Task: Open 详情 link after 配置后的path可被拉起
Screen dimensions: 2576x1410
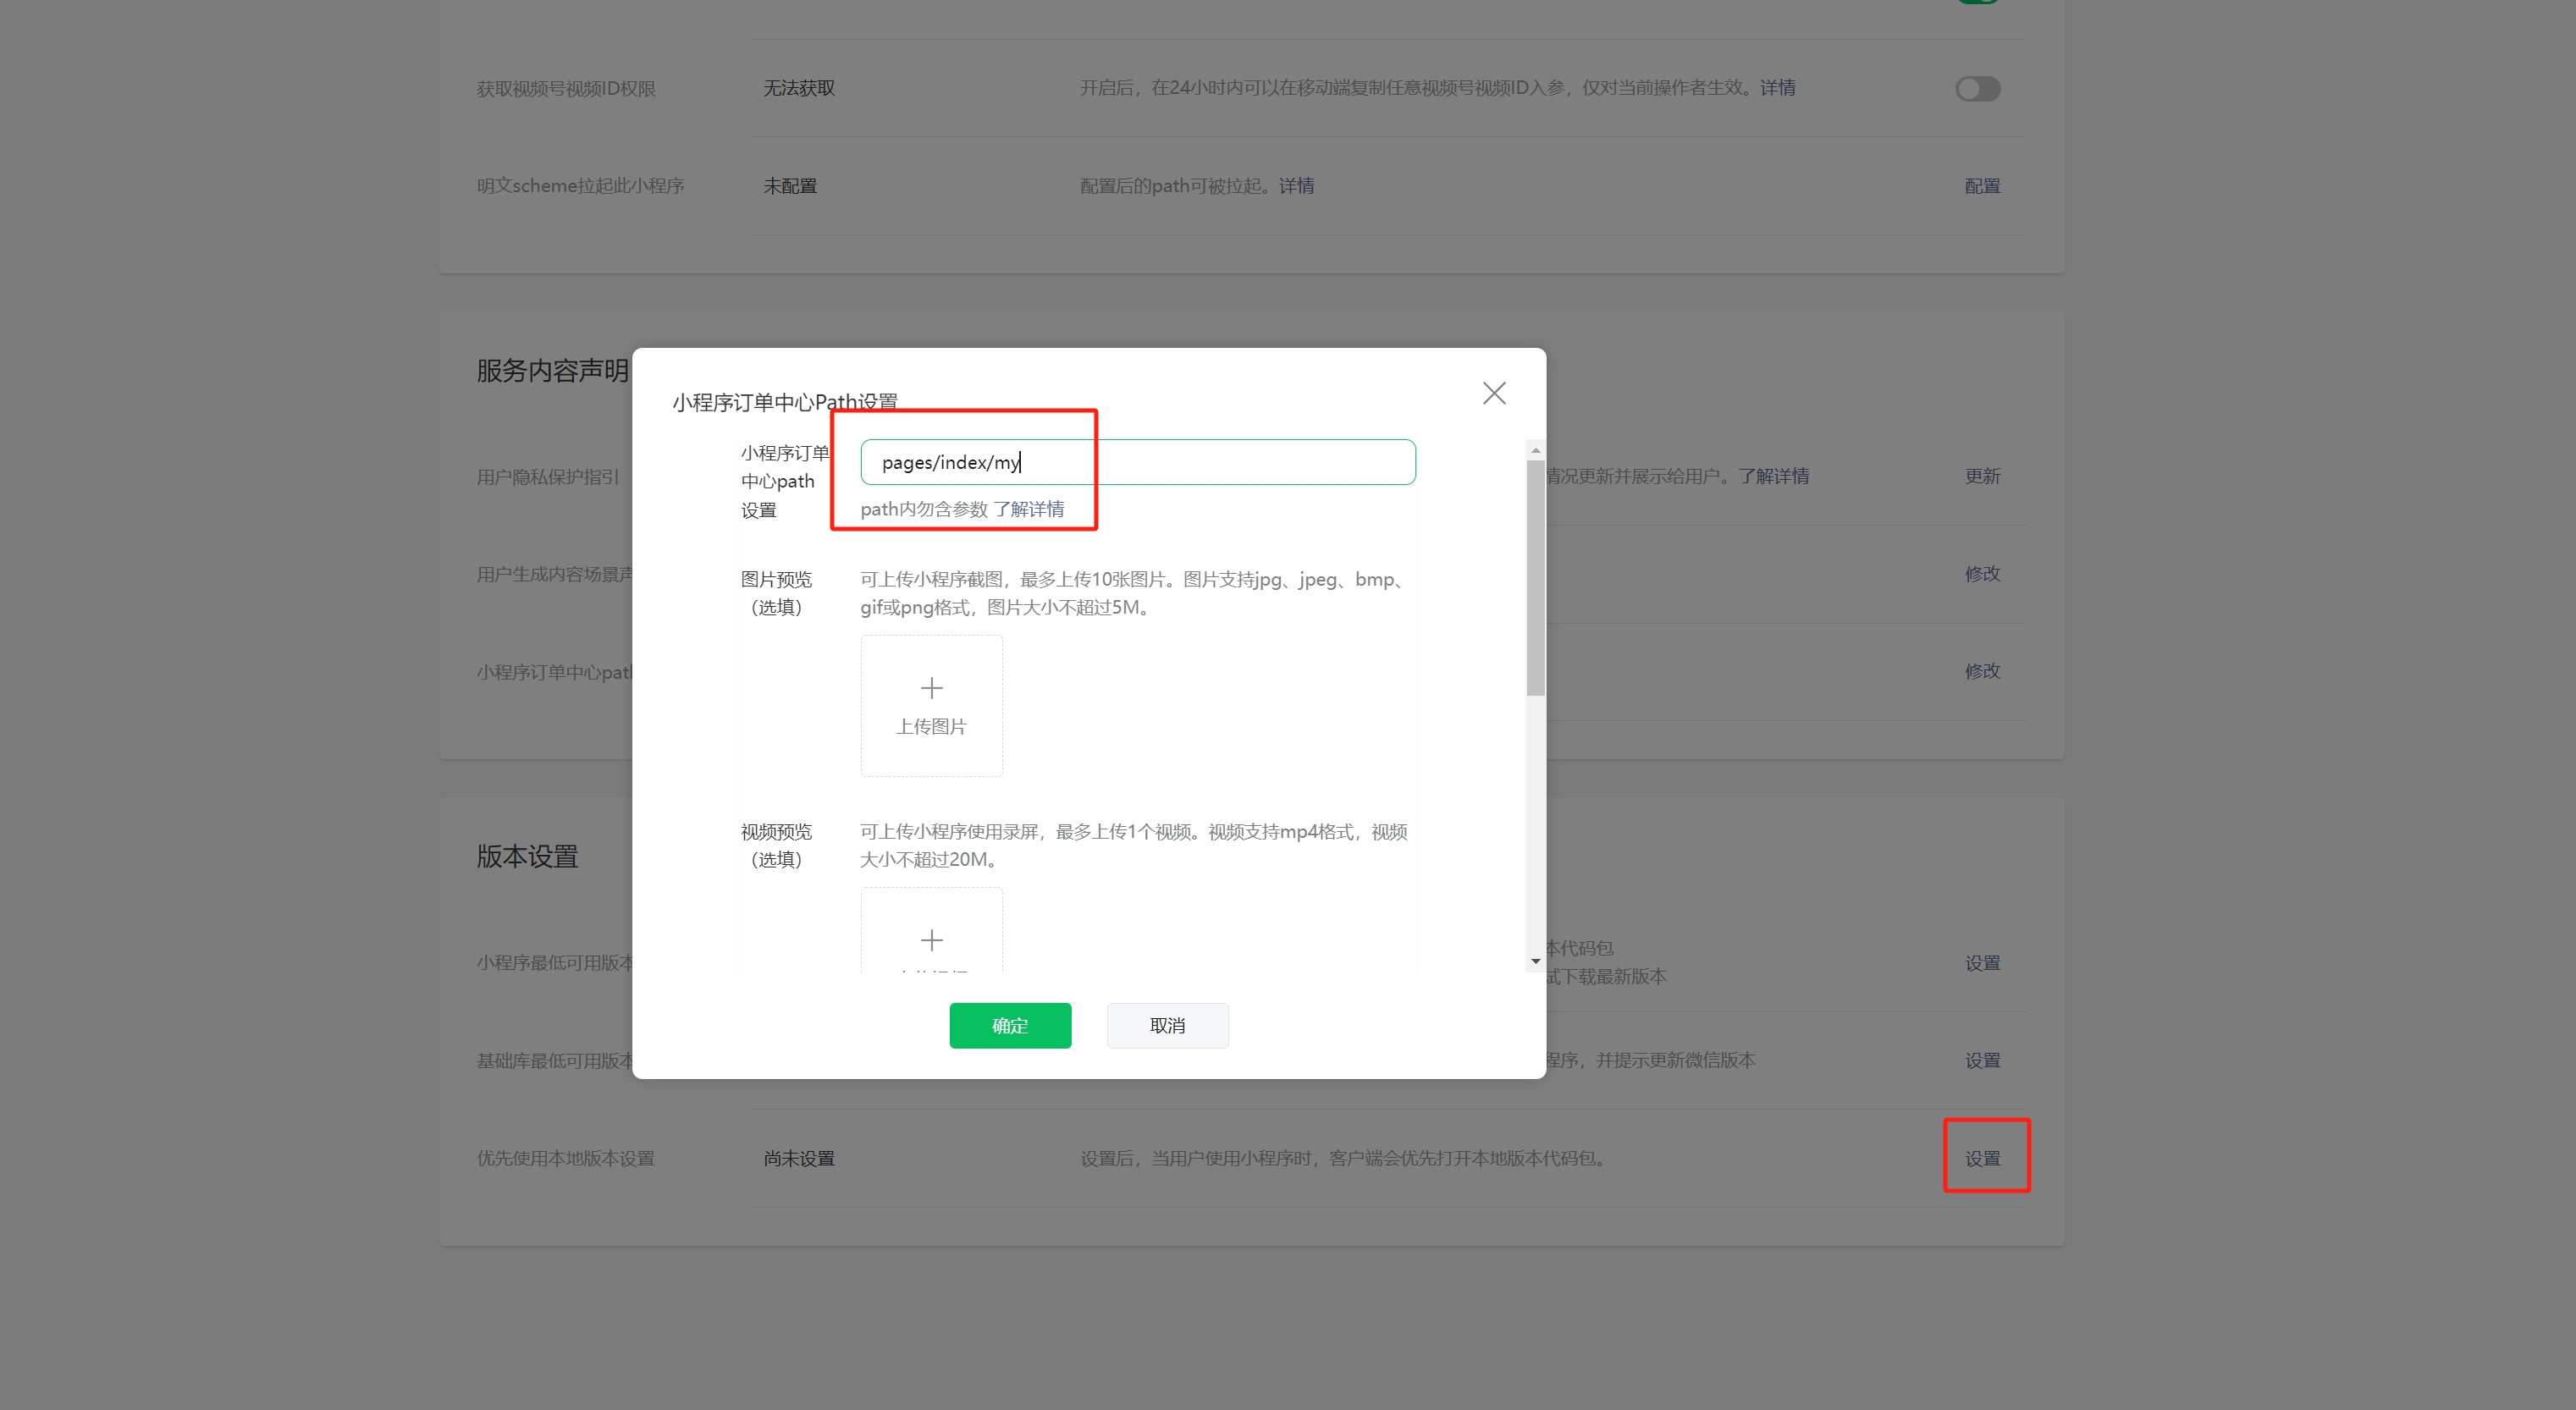Action: [x=1297, y=186]
